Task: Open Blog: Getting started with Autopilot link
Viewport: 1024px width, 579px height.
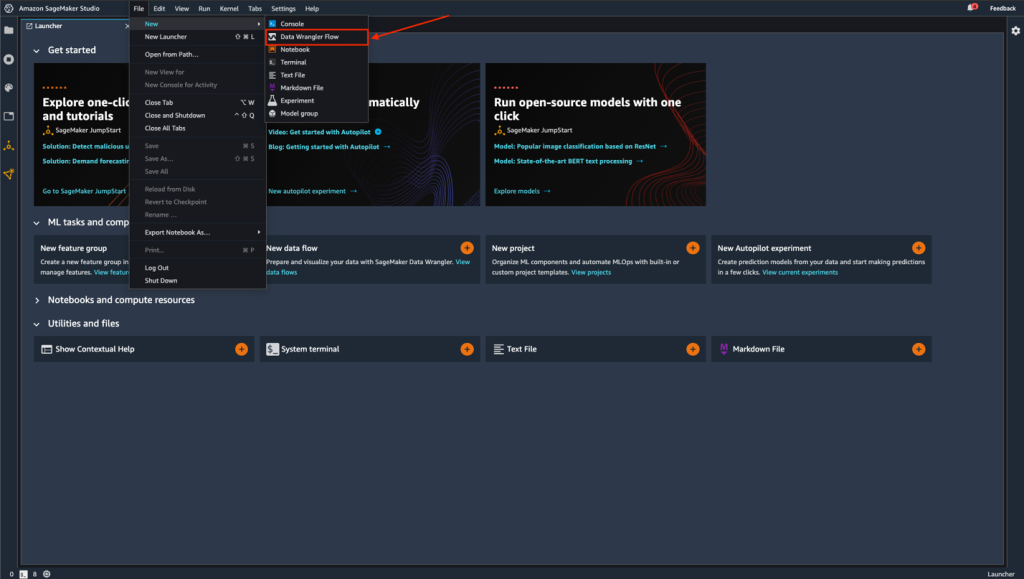Action: tap(328, 147)
